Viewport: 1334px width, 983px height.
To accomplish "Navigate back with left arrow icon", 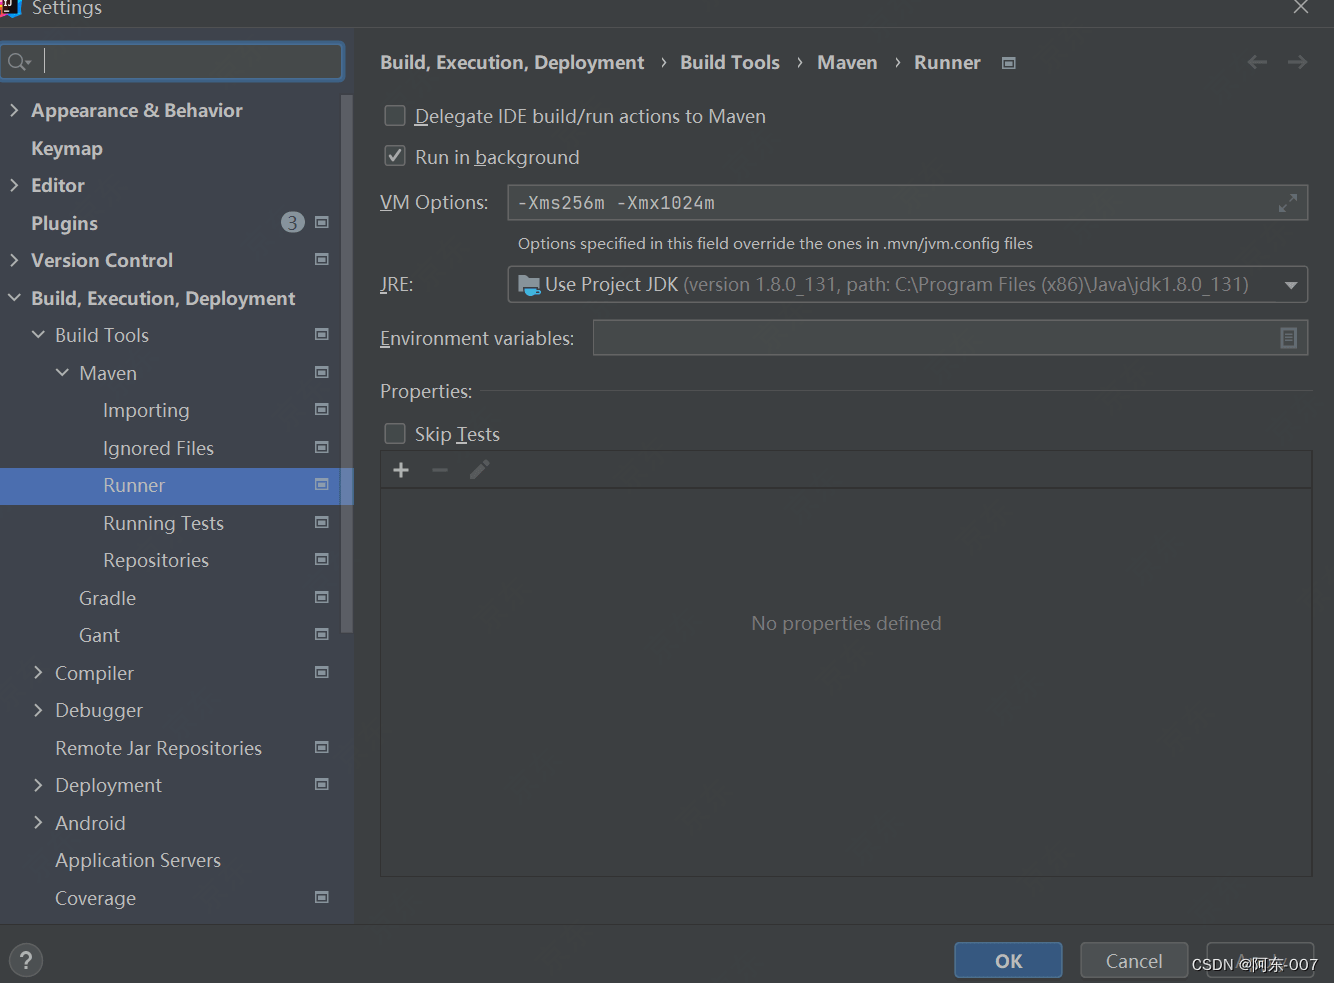I will 1257,62.
